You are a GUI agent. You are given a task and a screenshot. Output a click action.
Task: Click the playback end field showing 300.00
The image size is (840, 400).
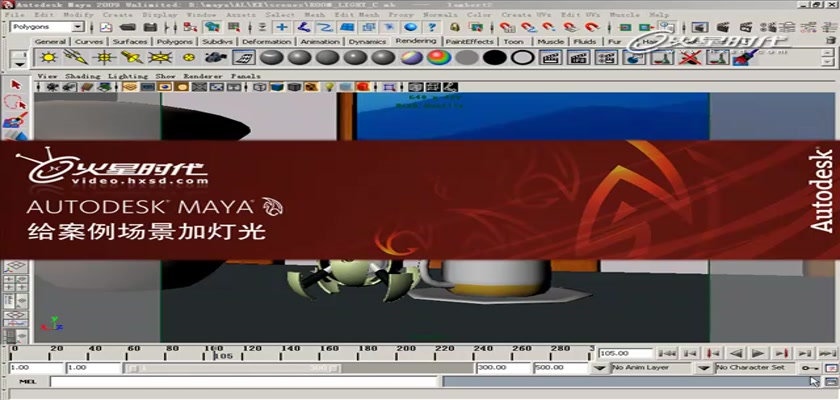coord(502,368)
